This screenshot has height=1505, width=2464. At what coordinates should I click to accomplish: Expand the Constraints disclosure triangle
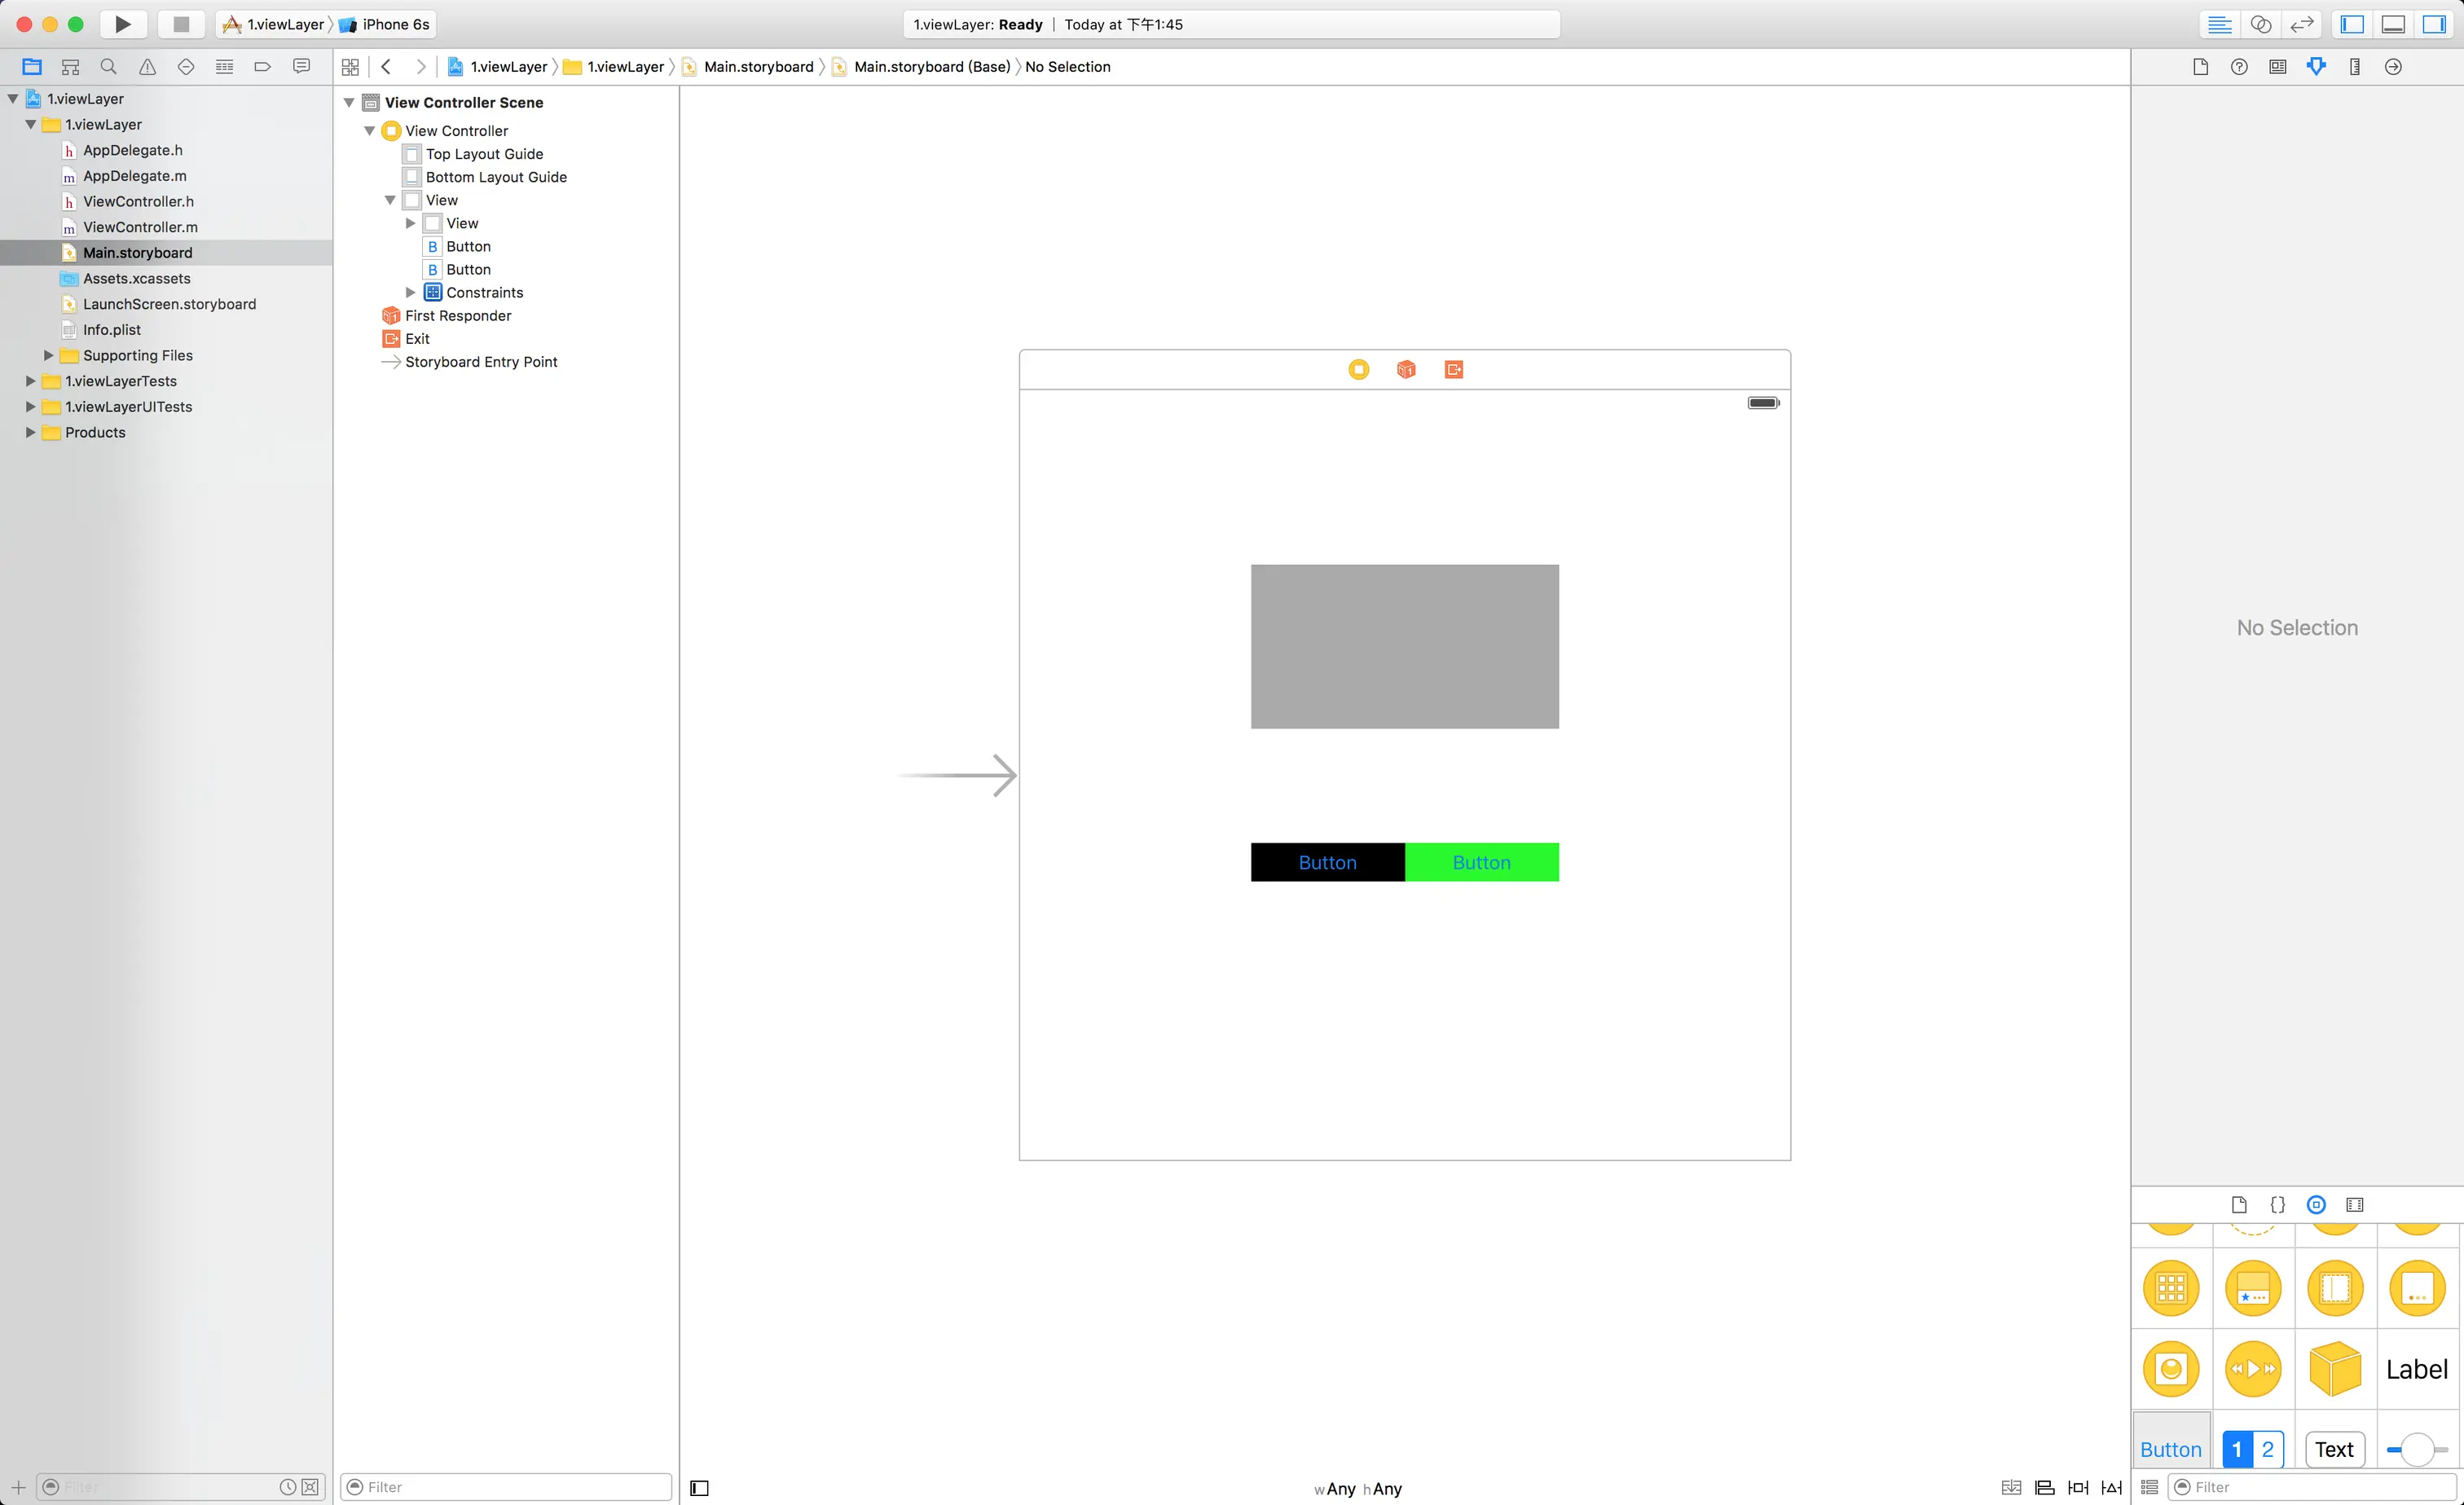[410, 292]
